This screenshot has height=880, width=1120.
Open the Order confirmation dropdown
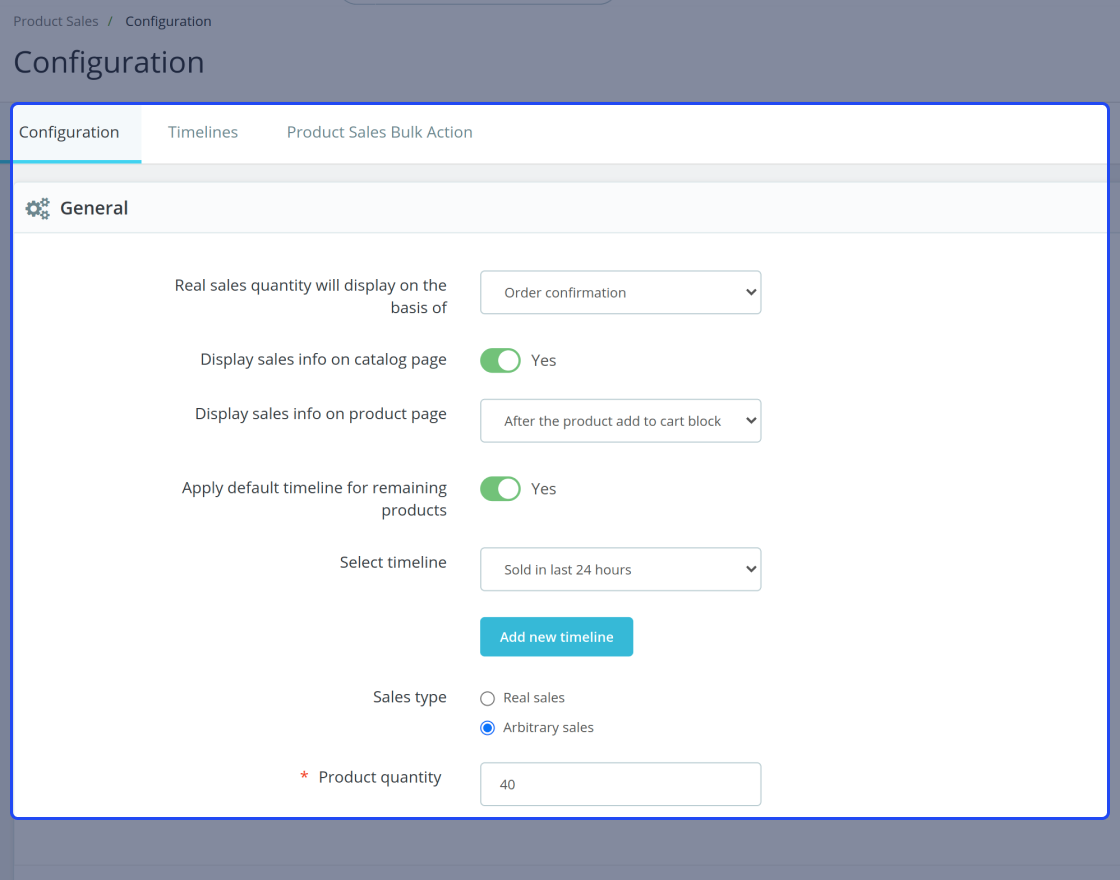621,292
